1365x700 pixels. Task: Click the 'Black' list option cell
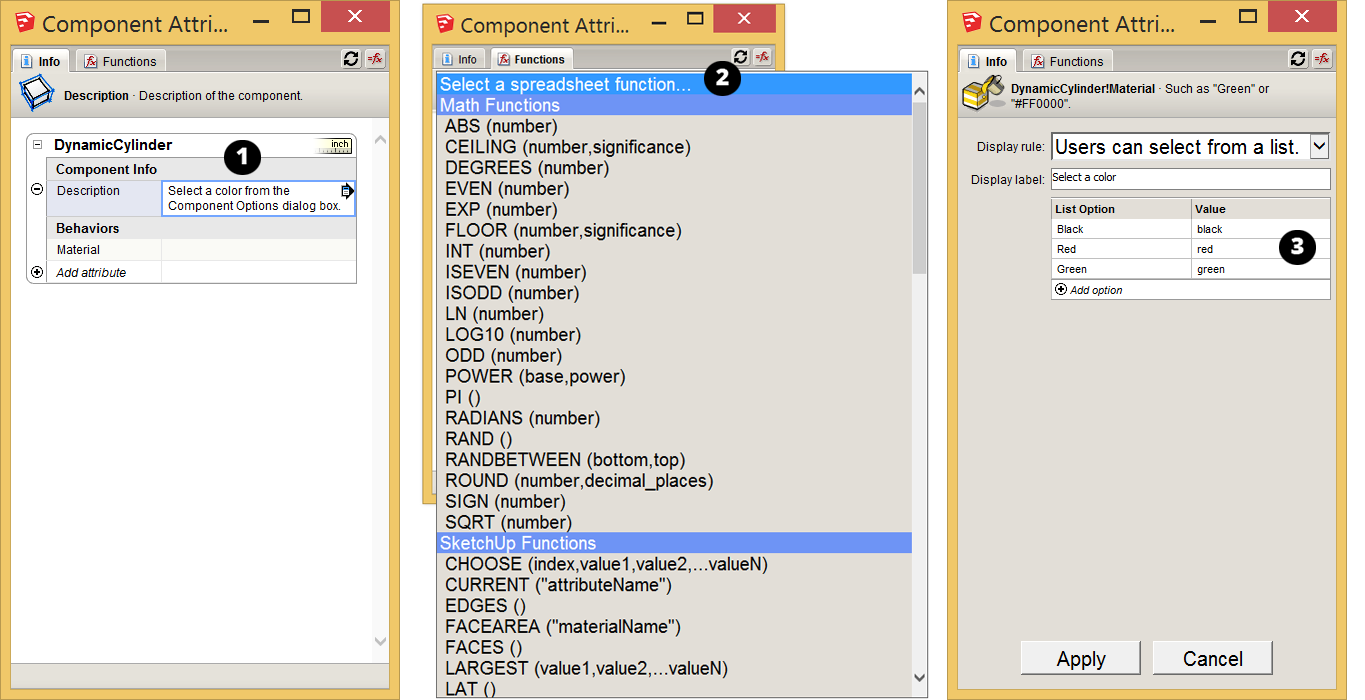(1122, 229)
